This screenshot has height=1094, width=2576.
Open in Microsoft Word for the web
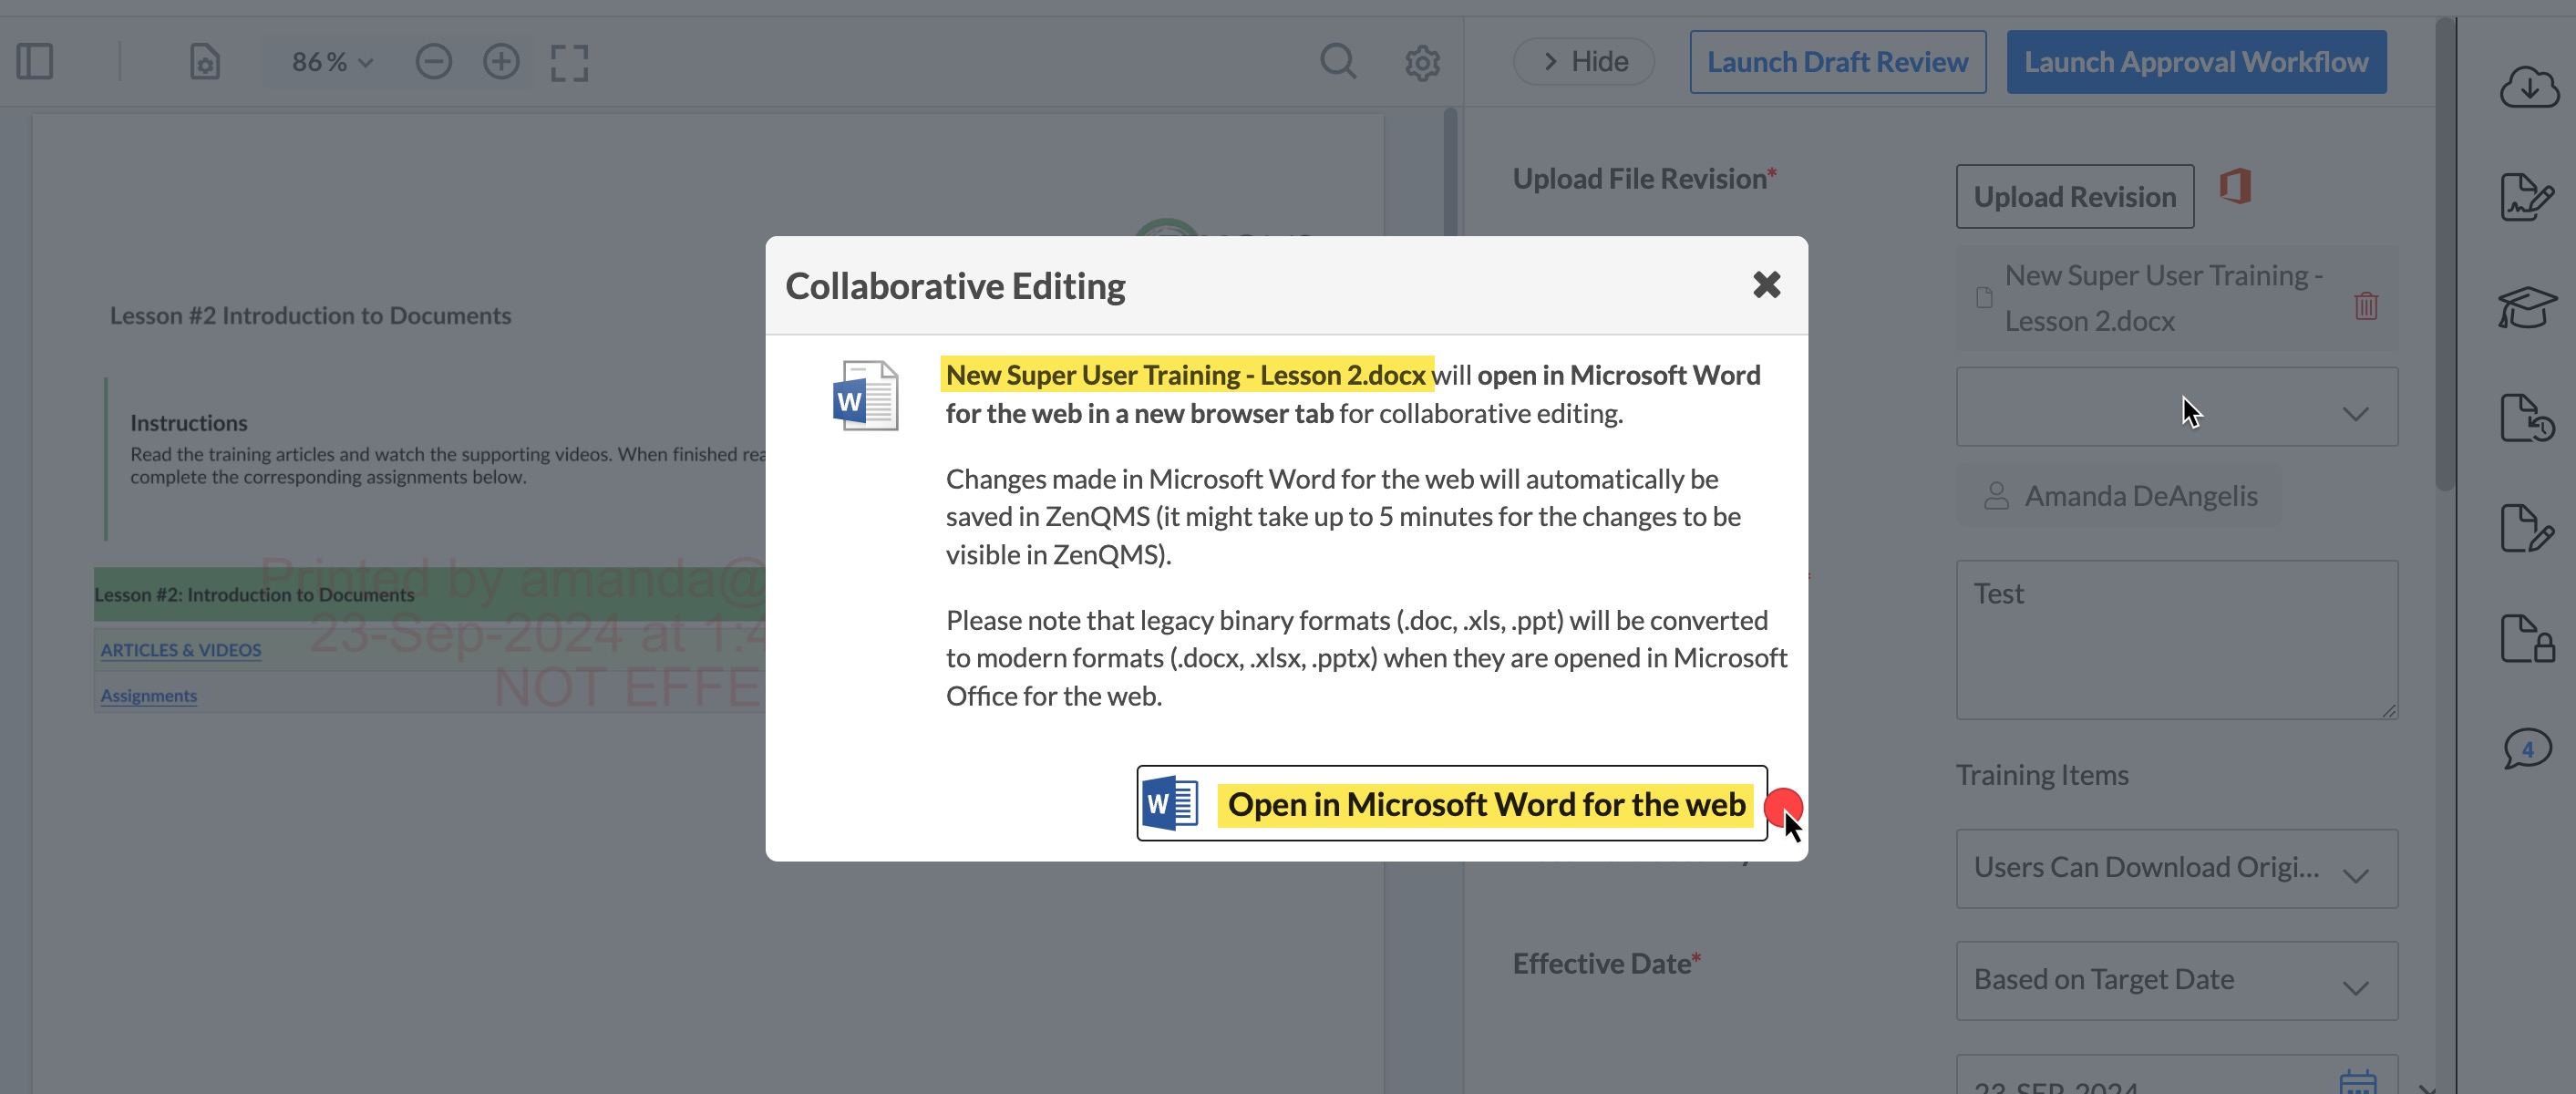tap(1452, 804)
